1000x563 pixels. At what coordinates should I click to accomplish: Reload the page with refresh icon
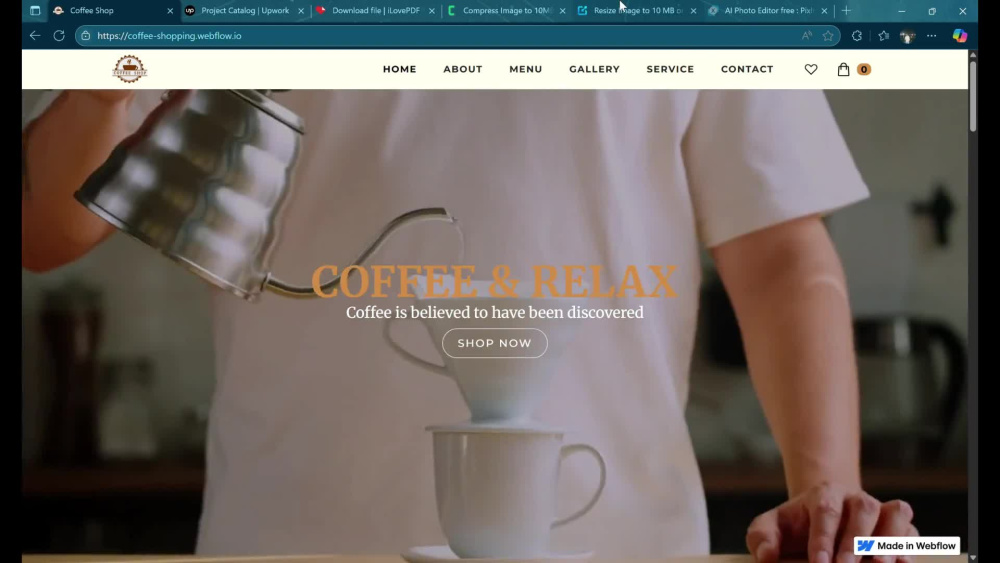[59, 36]
